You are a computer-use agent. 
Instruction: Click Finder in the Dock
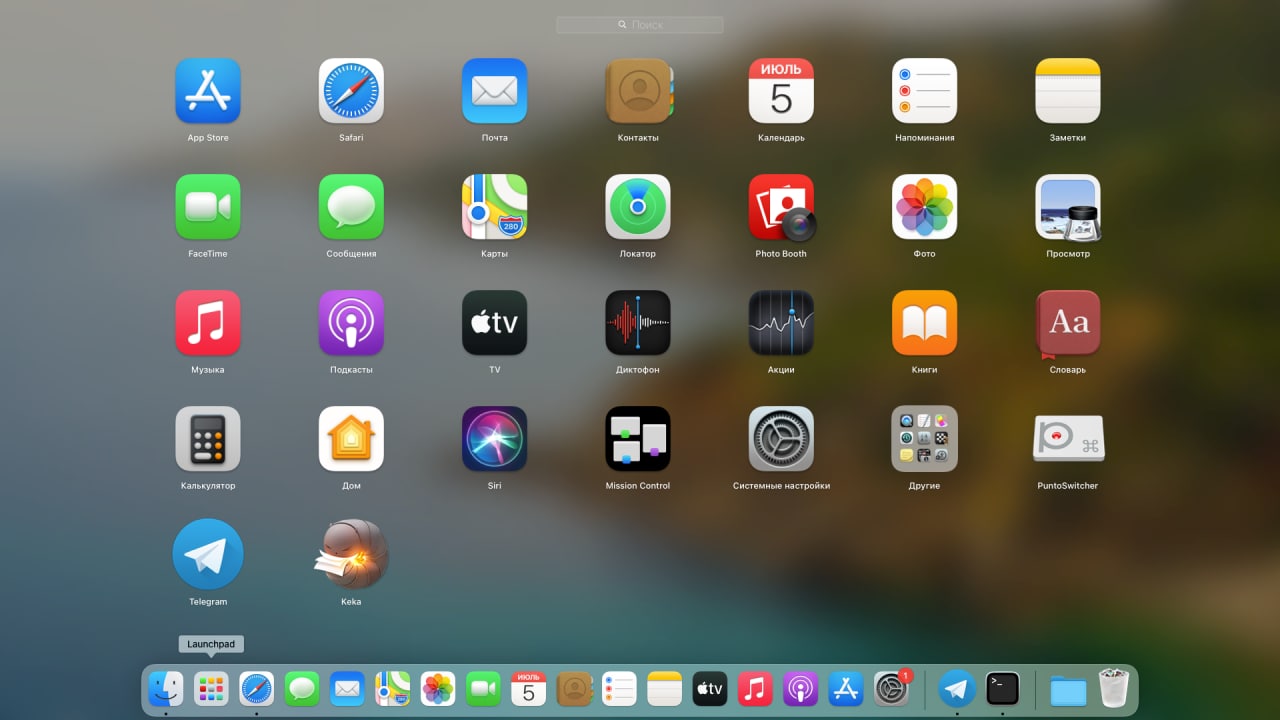(x=165, y=688)
